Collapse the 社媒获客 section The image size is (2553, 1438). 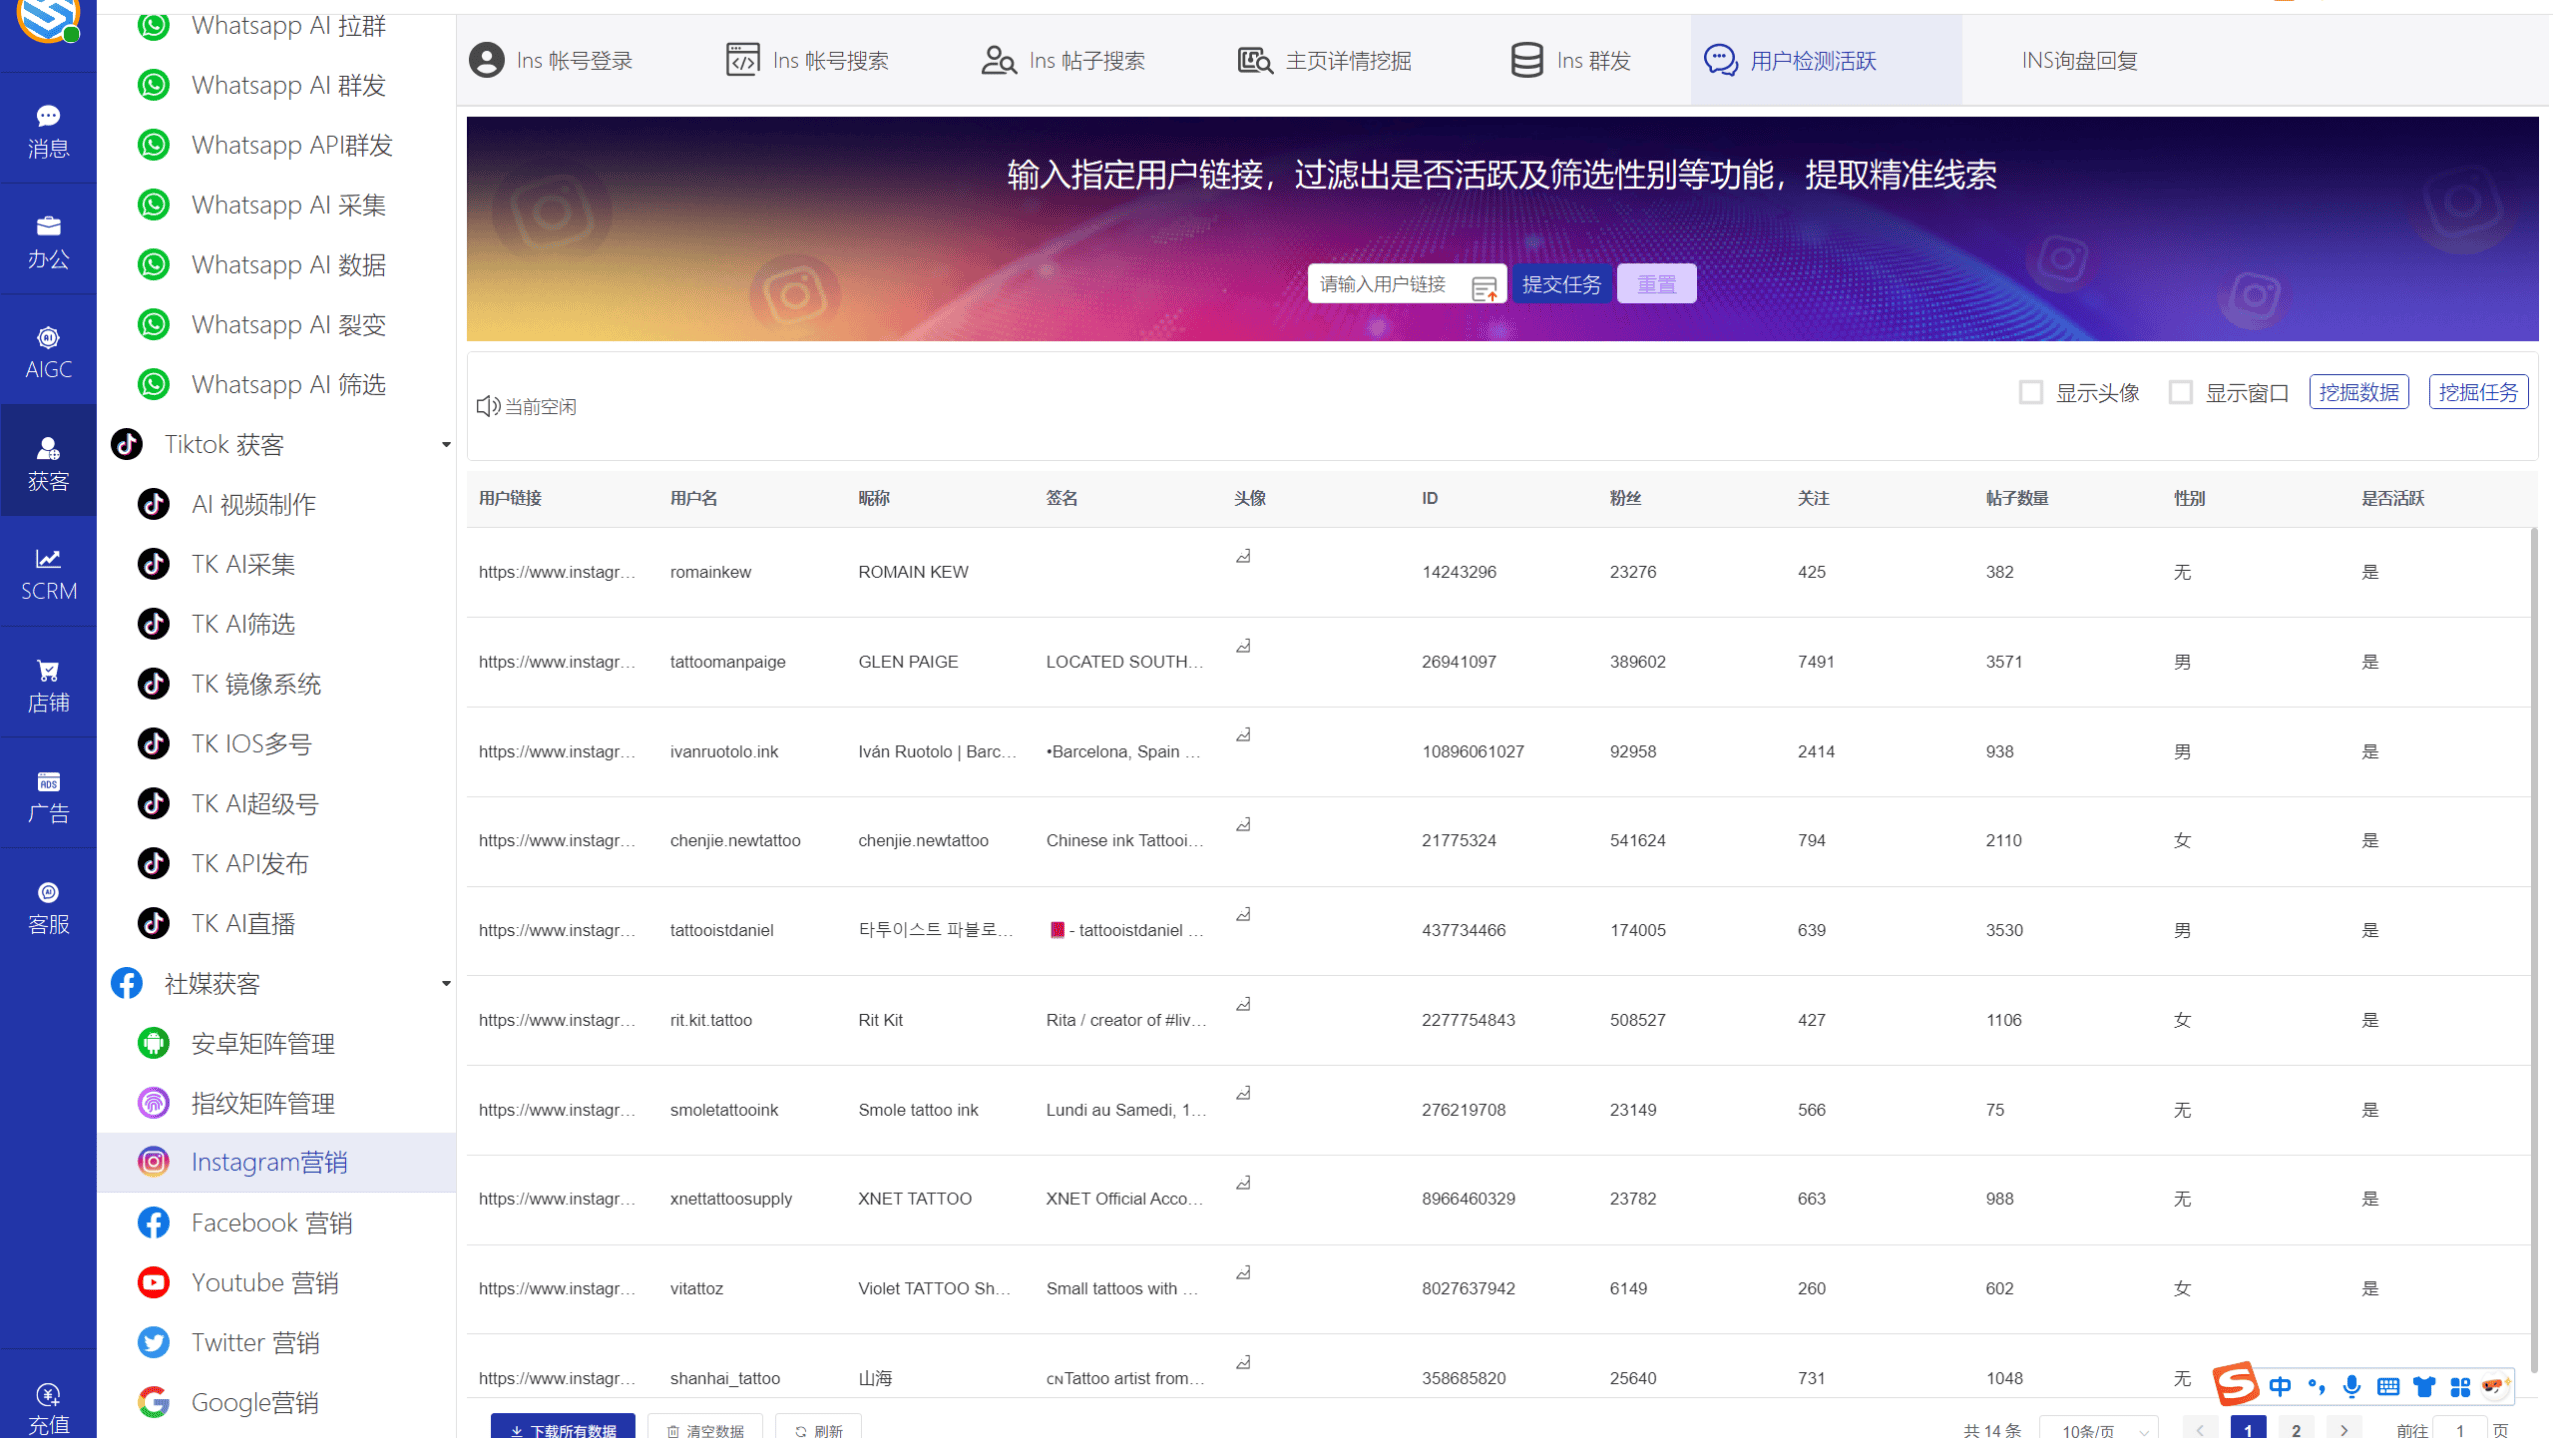pyautogui.click(x=446, y=984)
